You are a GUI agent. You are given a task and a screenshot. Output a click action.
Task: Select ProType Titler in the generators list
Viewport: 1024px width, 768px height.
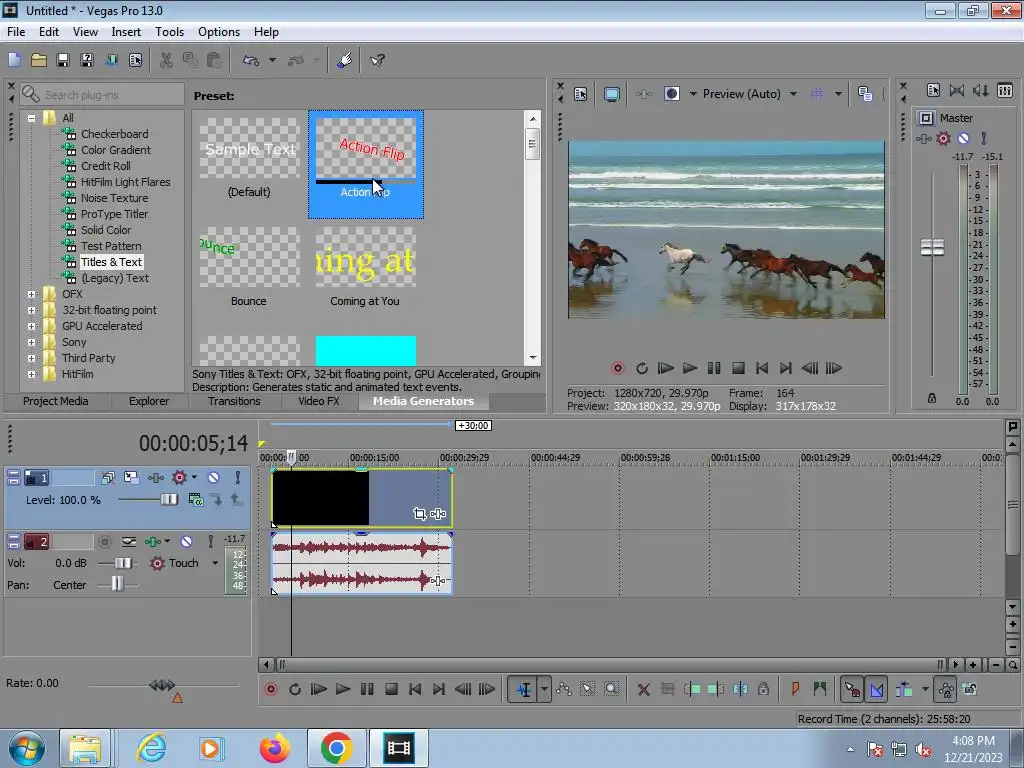tap(114, 214)
